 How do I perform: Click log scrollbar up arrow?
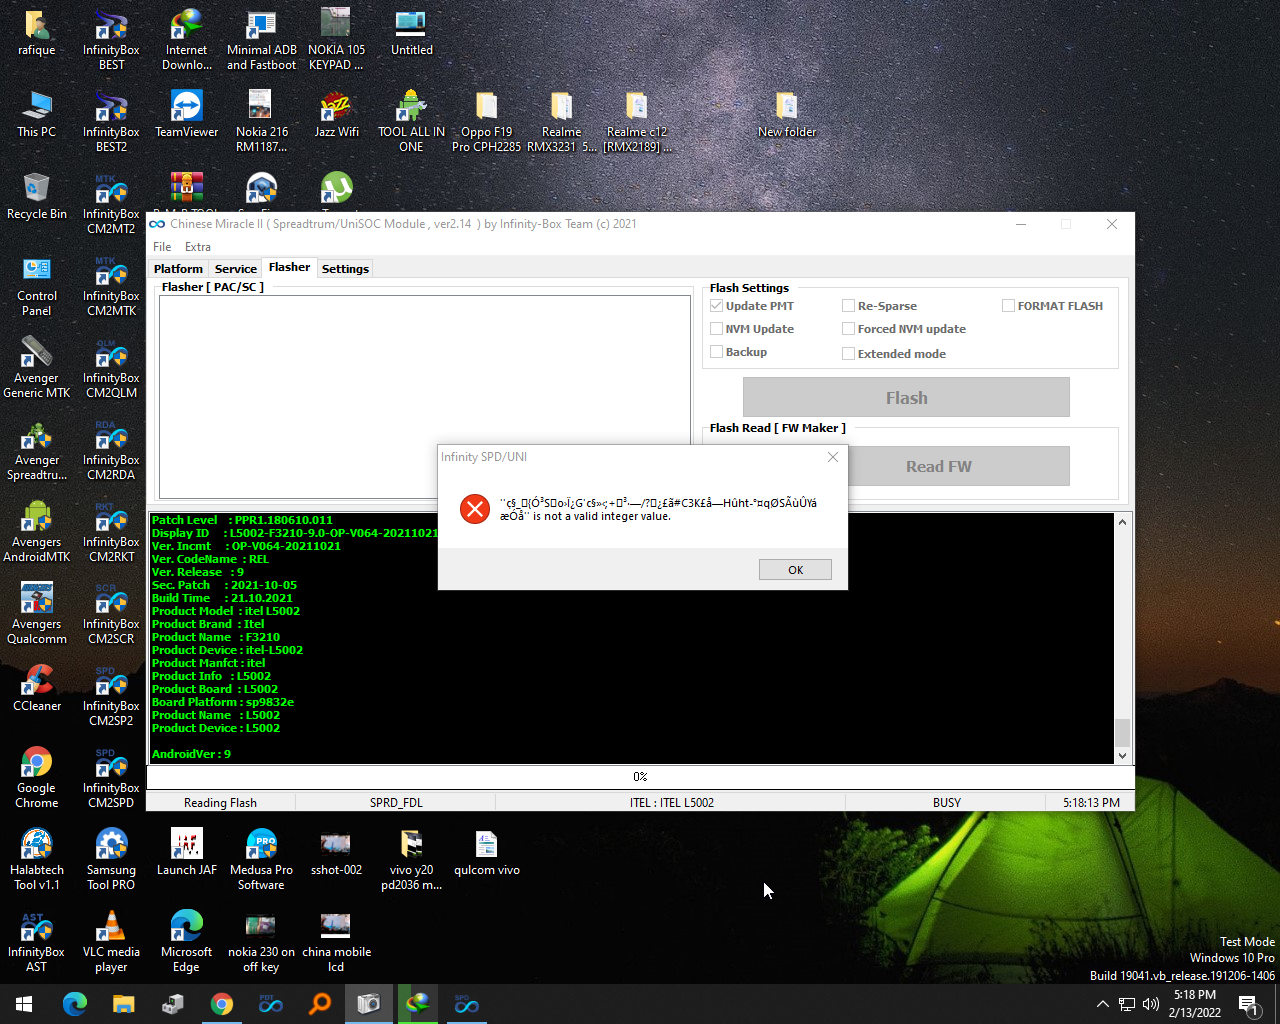(x=1122, y=522)
